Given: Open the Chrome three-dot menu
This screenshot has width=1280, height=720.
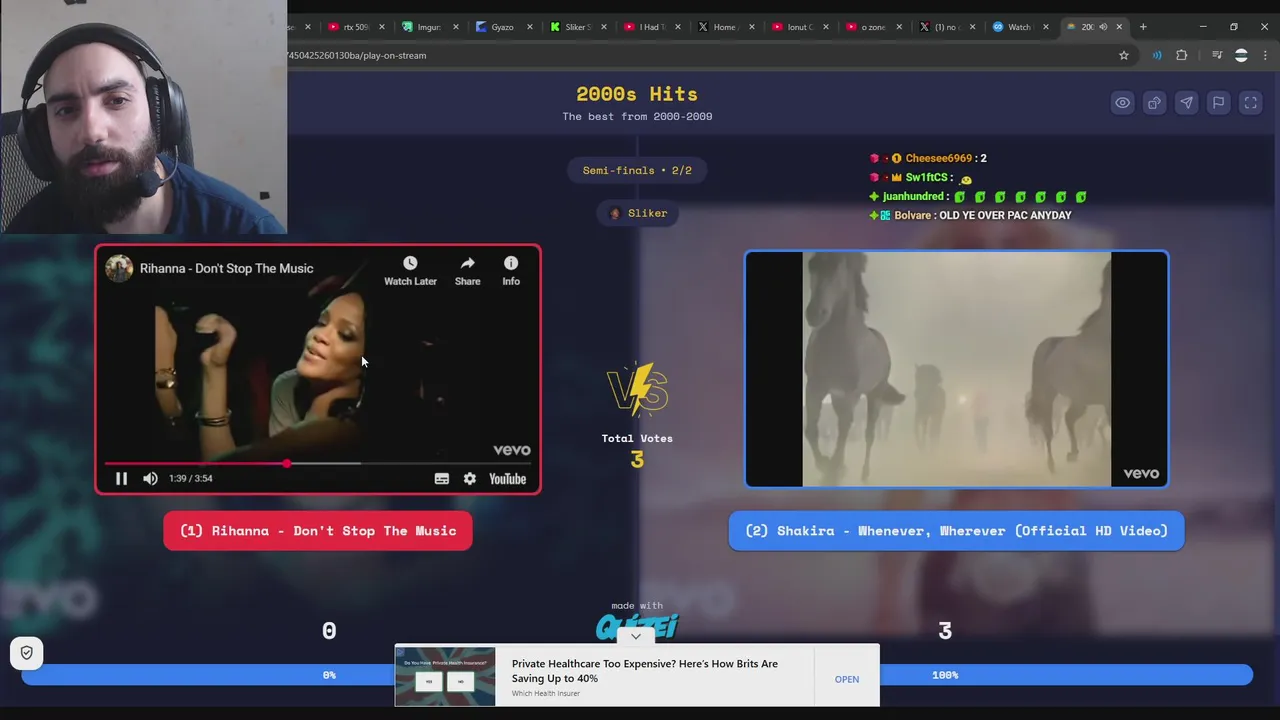Looking at the screenshot, I should [x=1265, y=55].
